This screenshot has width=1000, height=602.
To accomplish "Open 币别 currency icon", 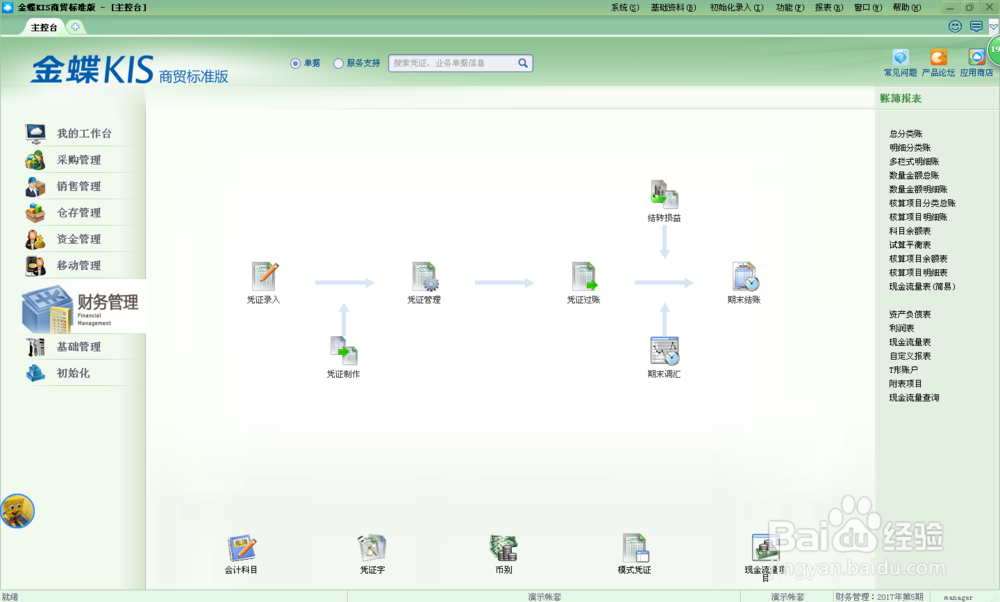I will (504, 548).
